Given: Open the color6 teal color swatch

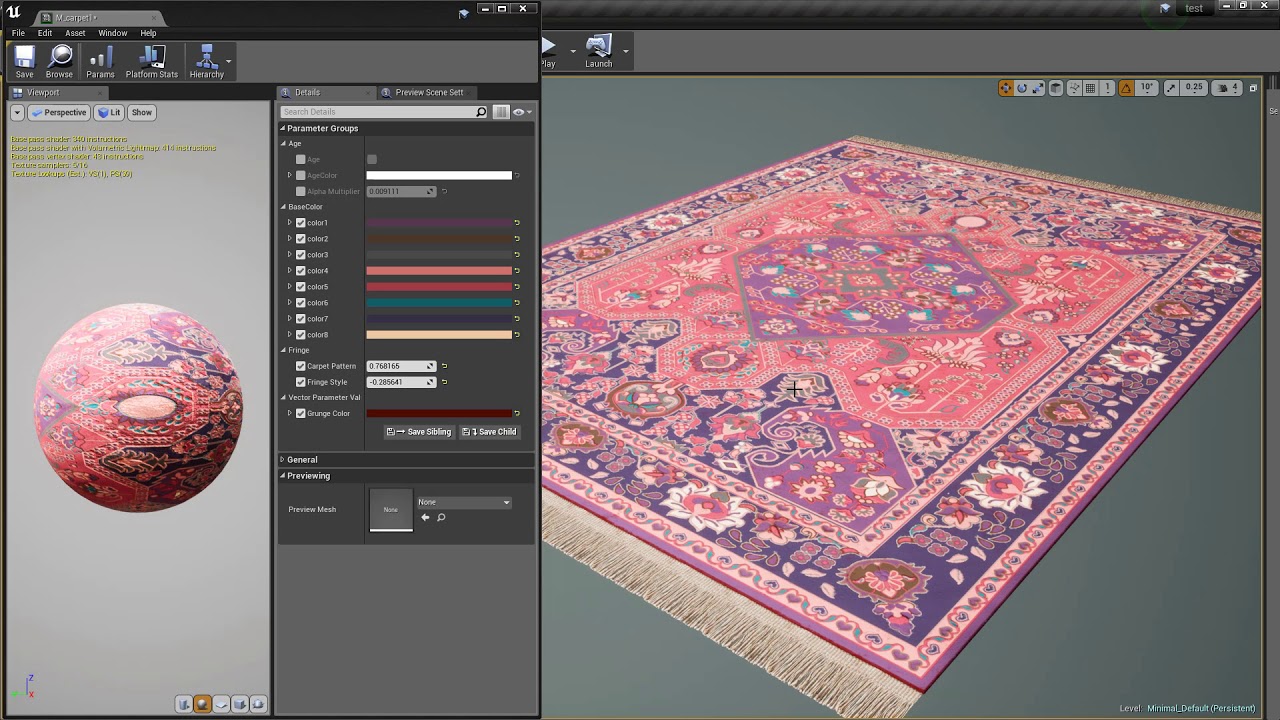Looking at the screenshot, I should click(439, 303).
